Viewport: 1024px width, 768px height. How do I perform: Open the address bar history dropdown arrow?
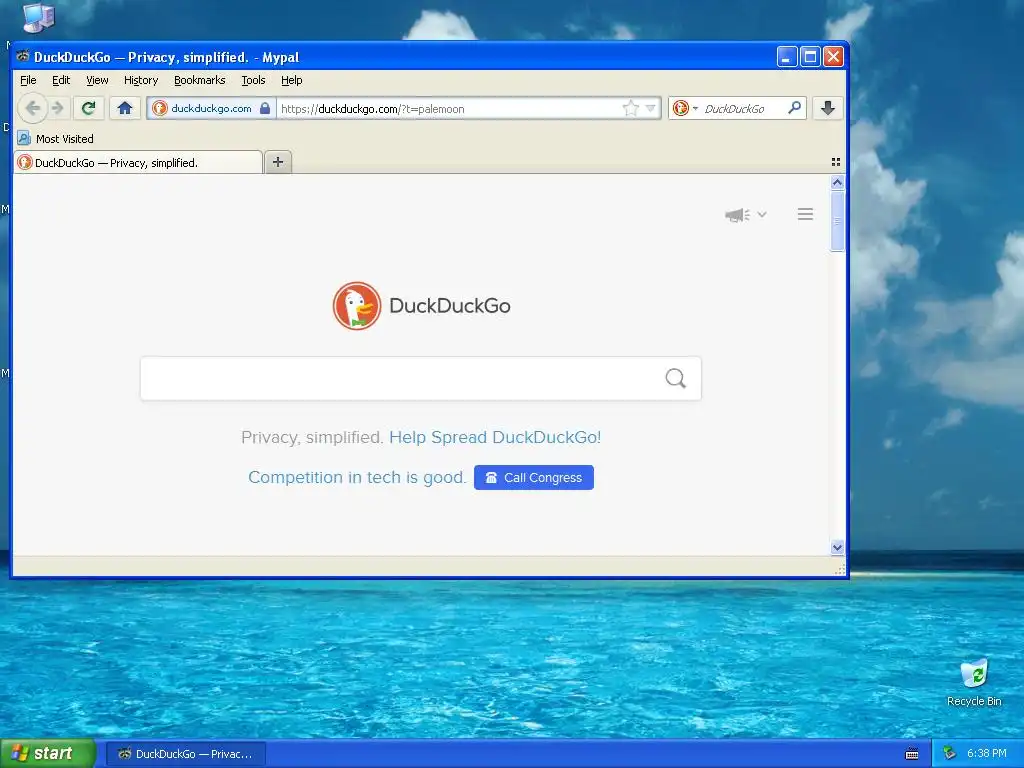point(650,108)
